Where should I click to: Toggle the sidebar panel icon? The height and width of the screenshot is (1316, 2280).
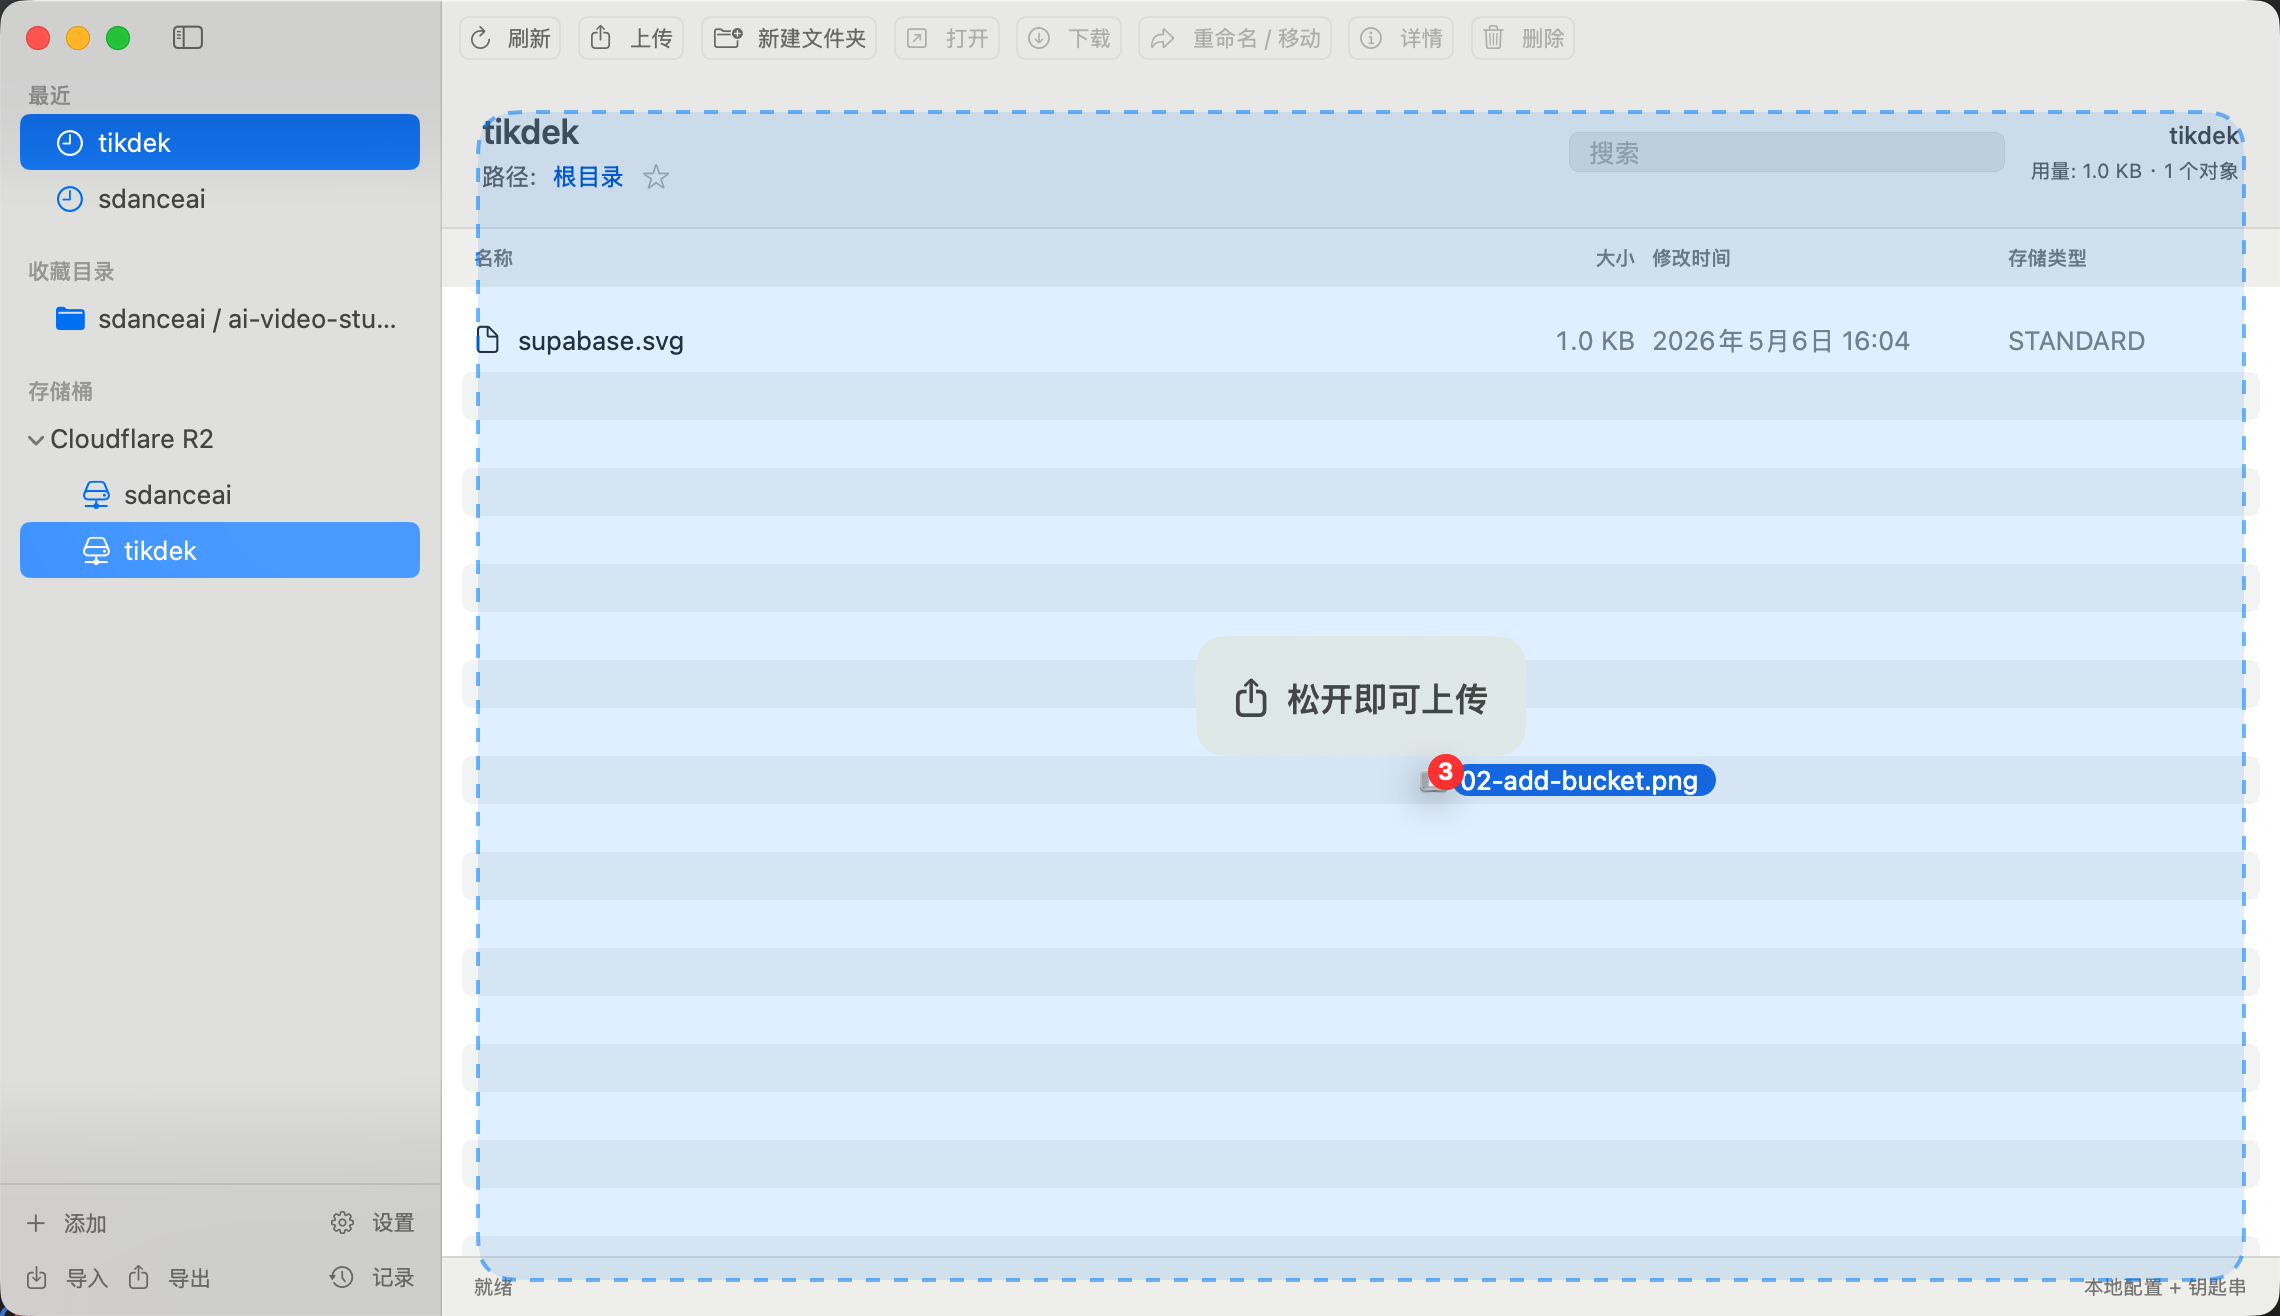click(188, 38)
